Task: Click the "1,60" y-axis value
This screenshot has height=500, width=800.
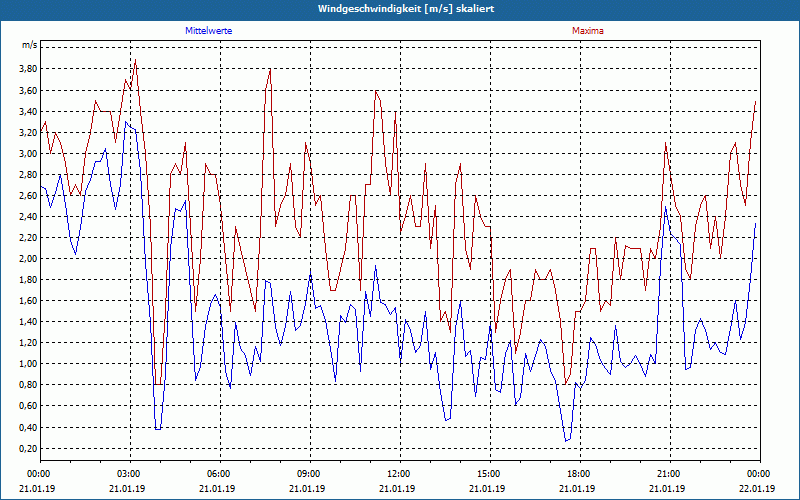Action: pos(29,301)
